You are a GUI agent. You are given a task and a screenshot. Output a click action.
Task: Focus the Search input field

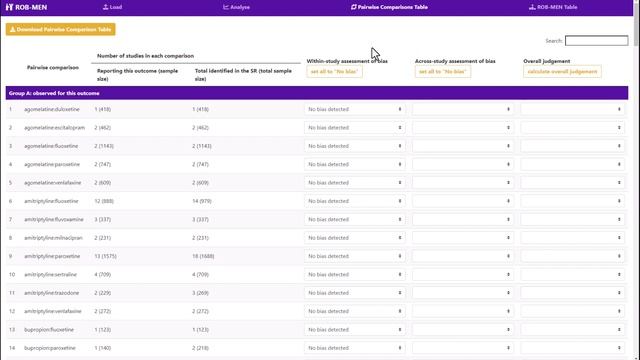pyautogui.click(x=596, y=40)
